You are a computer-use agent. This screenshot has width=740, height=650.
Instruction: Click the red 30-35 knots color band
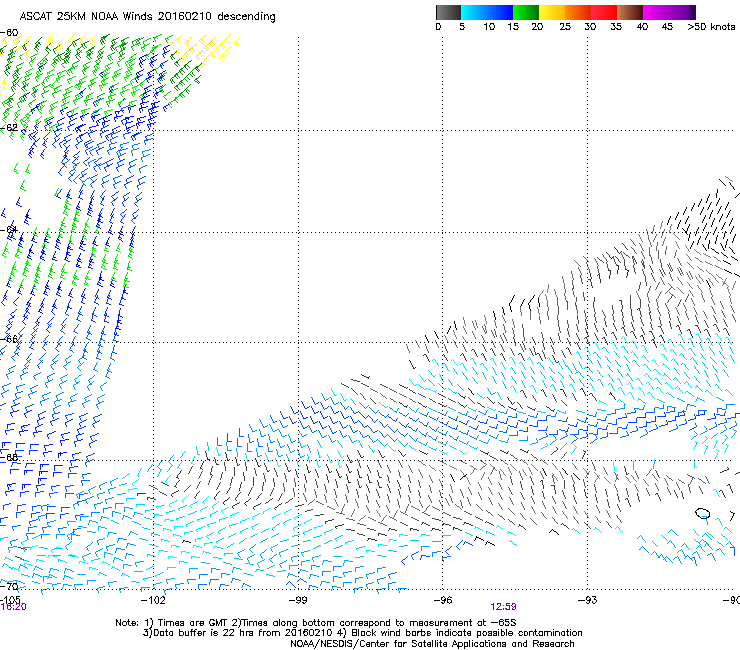coord(604,12)
